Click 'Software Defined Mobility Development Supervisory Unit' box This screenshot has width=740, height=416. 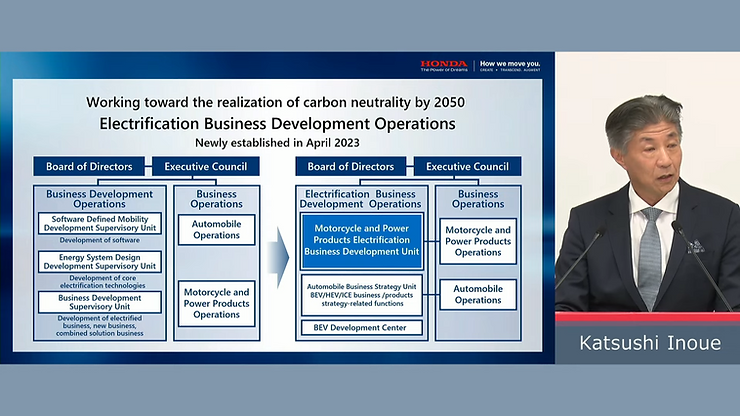pyautogui.click(x=100, y=223)
